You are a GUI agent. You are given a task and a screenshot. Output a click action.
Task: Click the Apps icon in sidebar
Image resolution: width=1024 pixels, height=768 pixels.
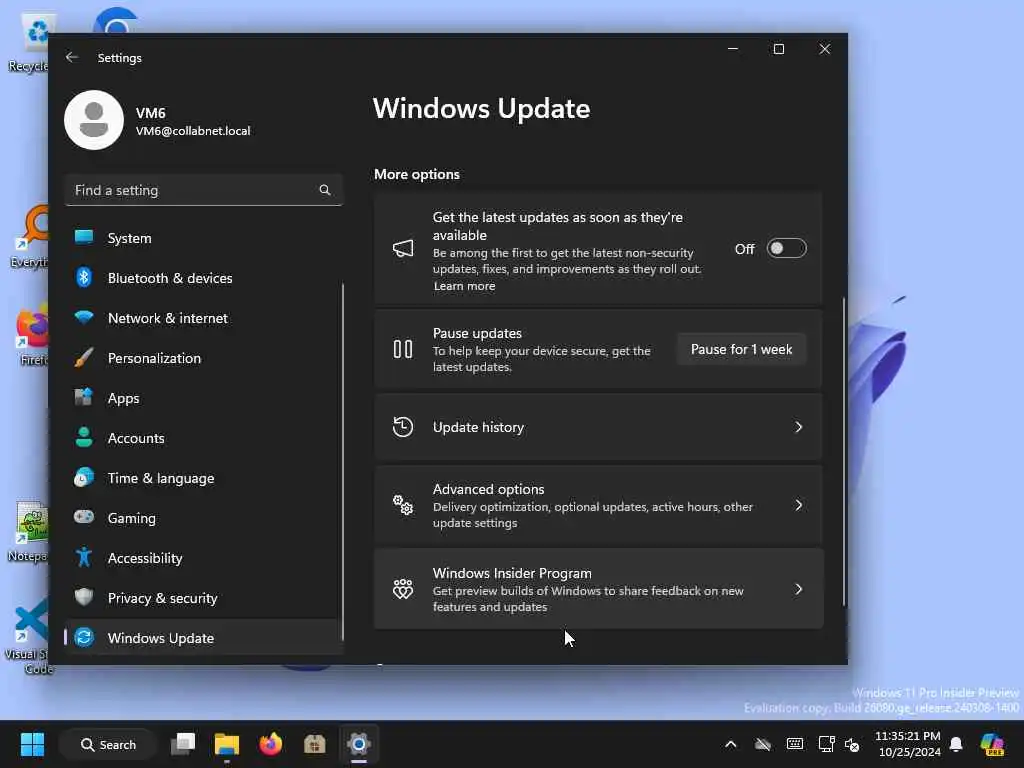click(x=84, y=398)
